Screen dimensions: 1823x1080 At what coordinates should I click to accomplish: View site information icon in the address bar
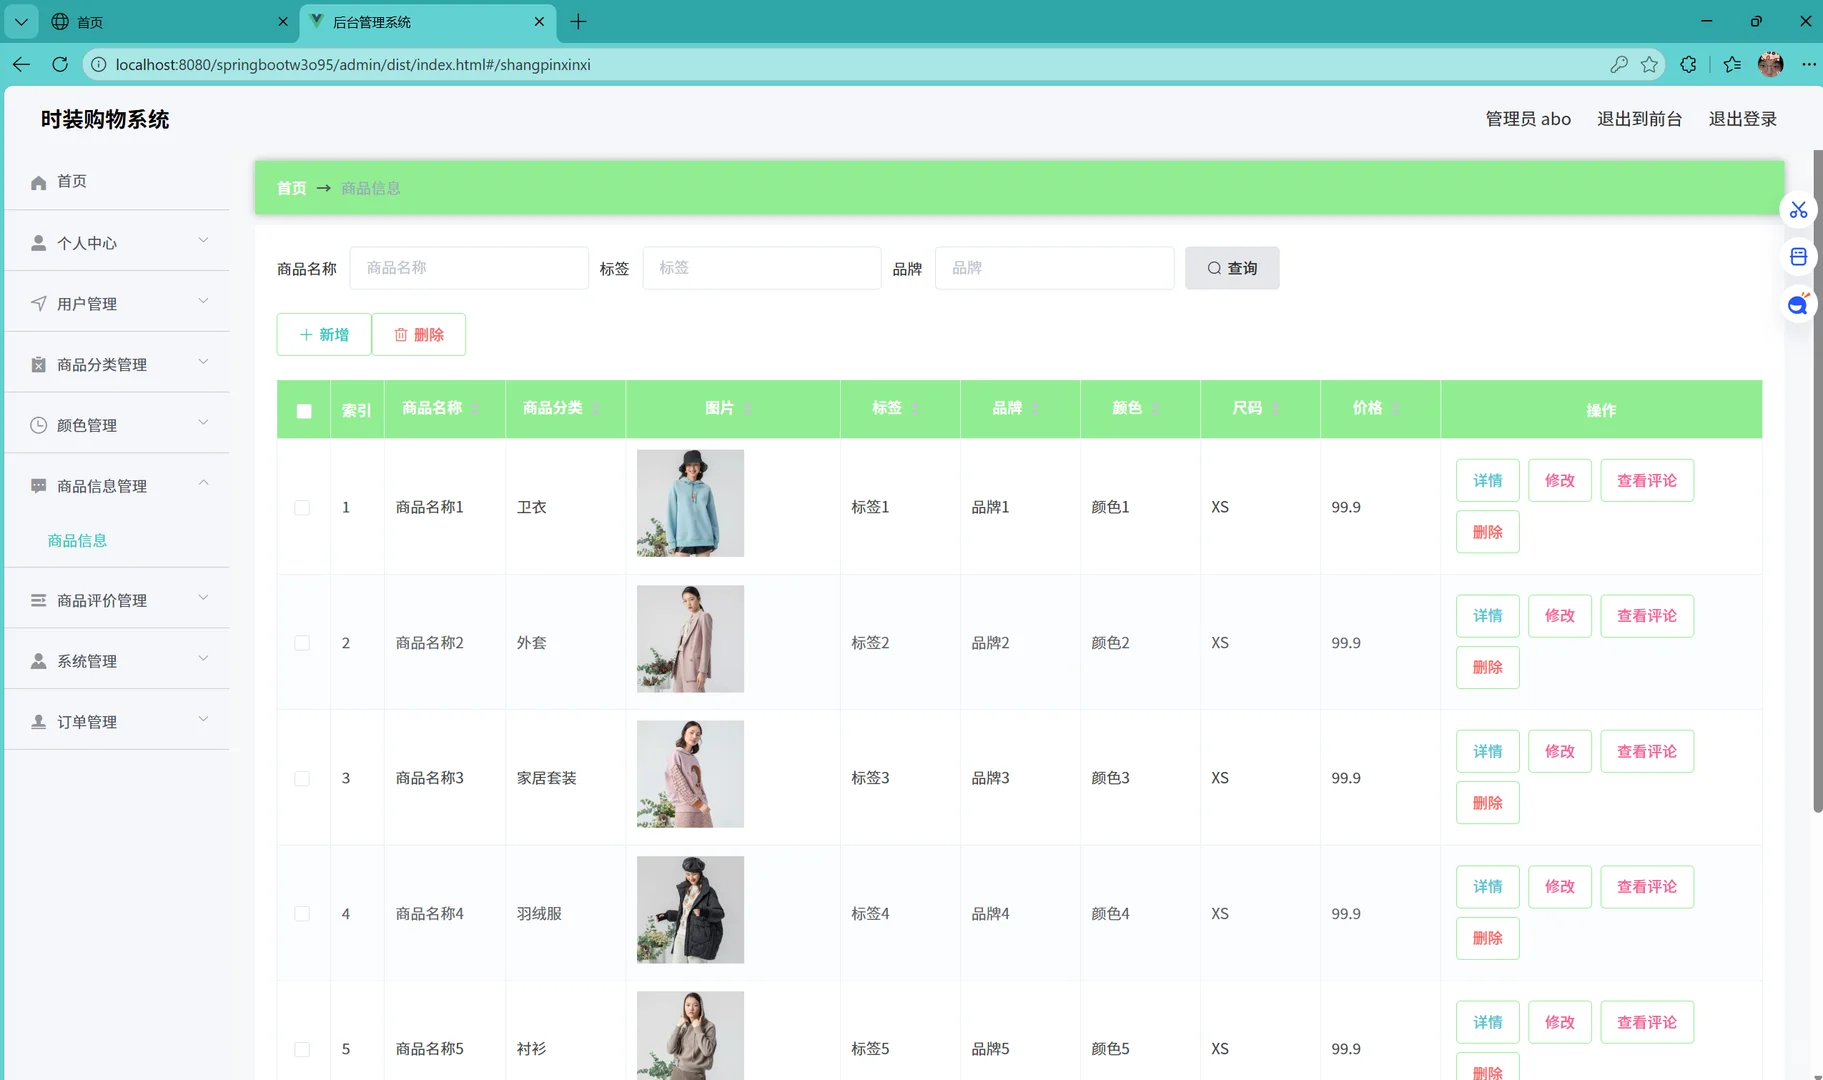[x=98, y=65]
